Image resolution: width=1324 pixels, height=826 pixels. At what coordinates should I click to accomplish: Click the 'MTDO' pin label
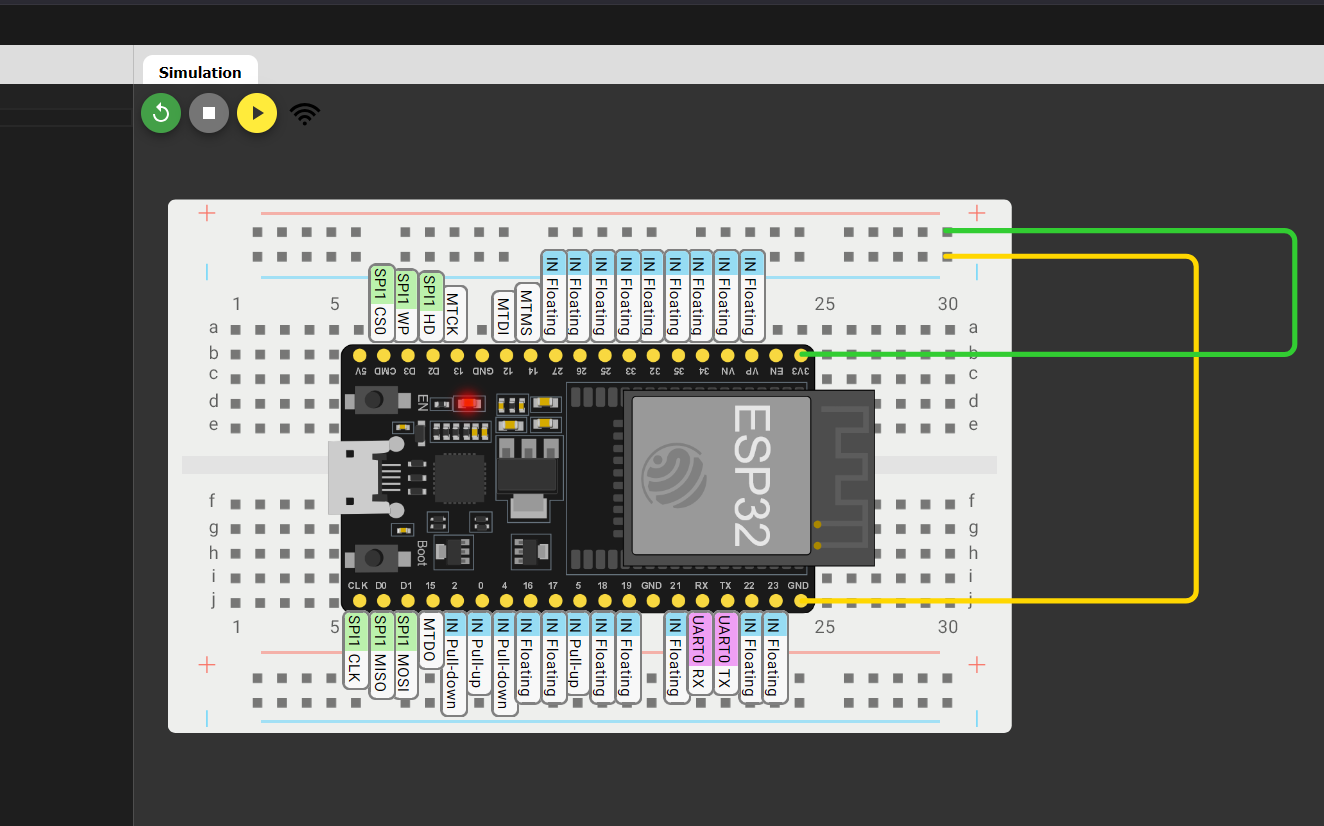tap(429, 641)
